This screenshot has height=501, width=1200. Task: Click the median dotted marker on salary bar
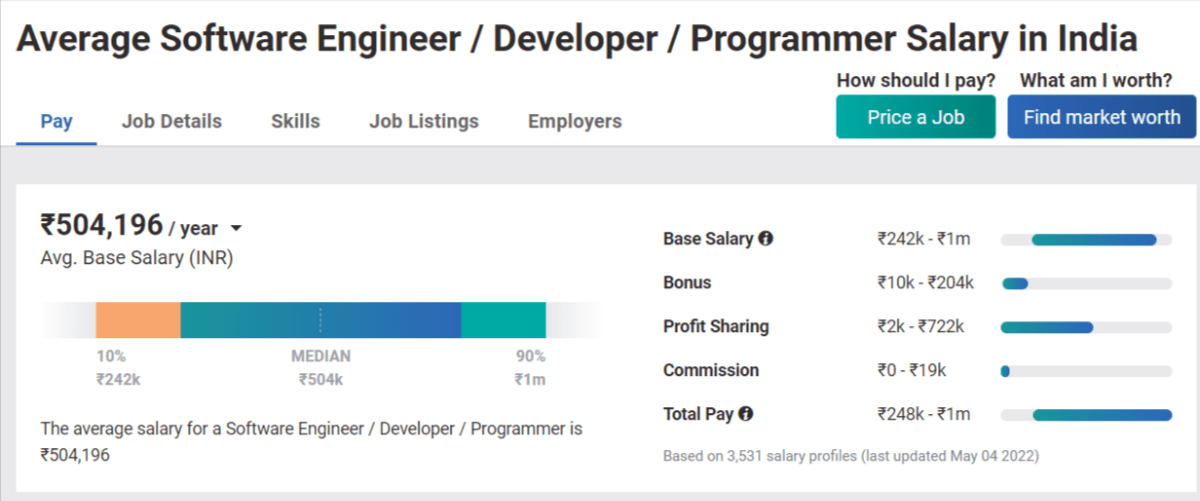(321, 320)
